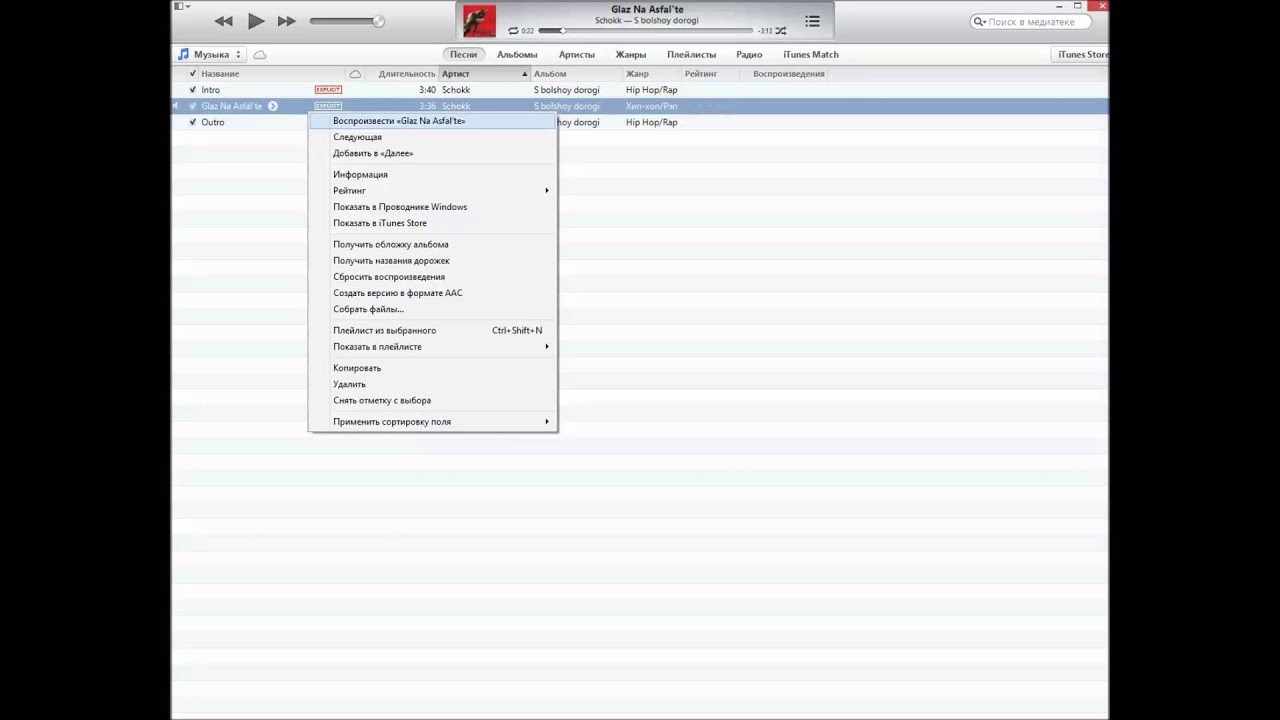The image size is (1280, 720).
Task: Switch to the Артисты tab
Action: pos(577,54)
